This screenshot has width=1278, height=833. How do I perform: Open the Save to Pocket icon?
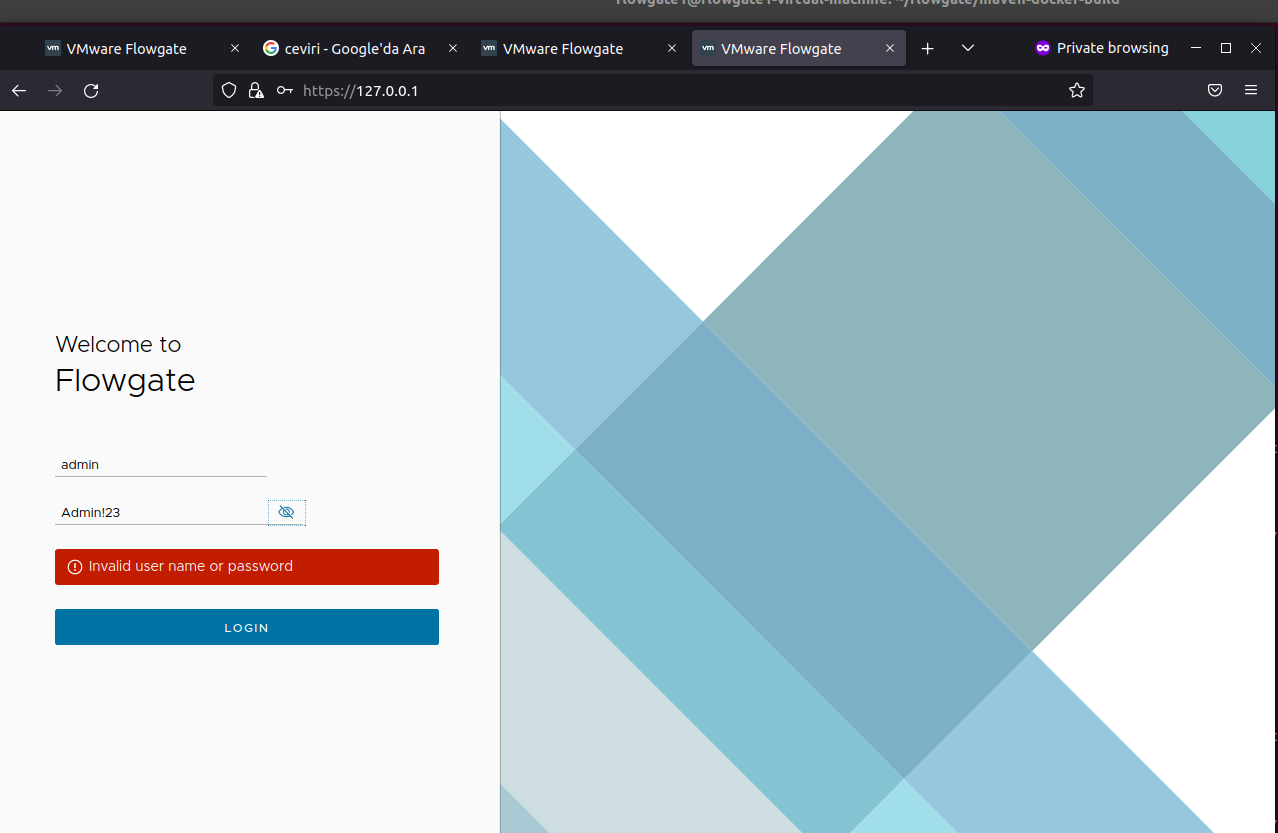1215,91
